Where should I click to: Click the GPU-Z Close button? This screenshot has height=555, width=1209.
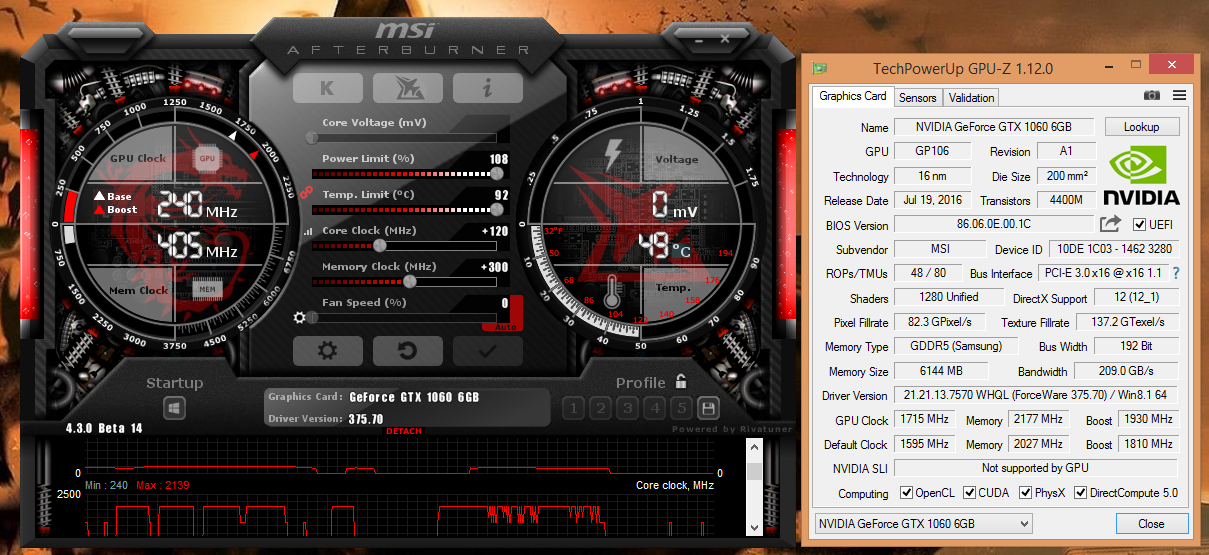(1151, 523)
